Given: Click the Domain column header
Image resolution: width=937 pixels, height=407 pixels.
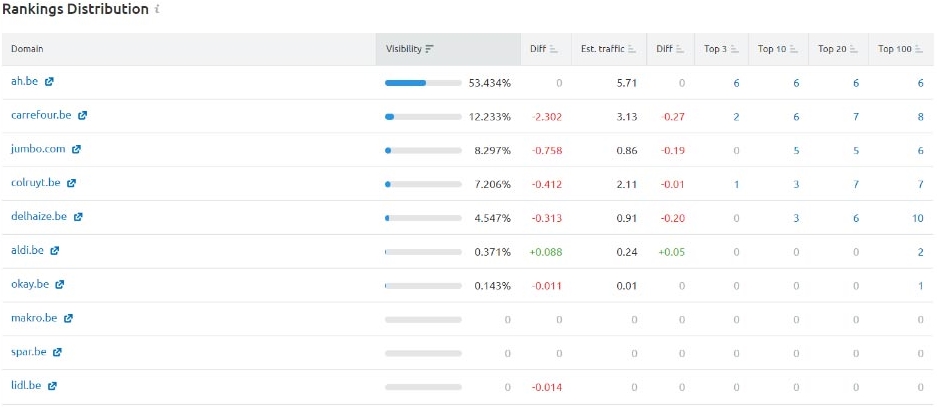Looking at the screenshot, I should [189, 49].
